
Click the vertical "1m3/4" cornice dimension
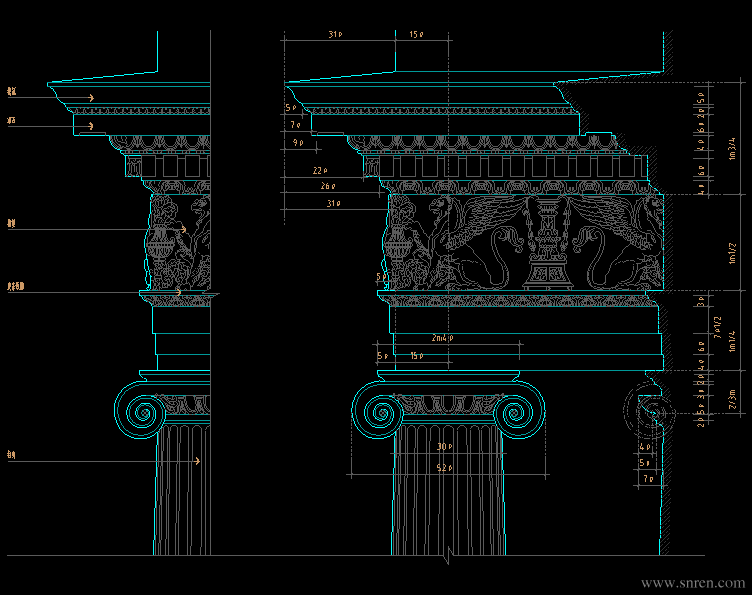[732, 149]
